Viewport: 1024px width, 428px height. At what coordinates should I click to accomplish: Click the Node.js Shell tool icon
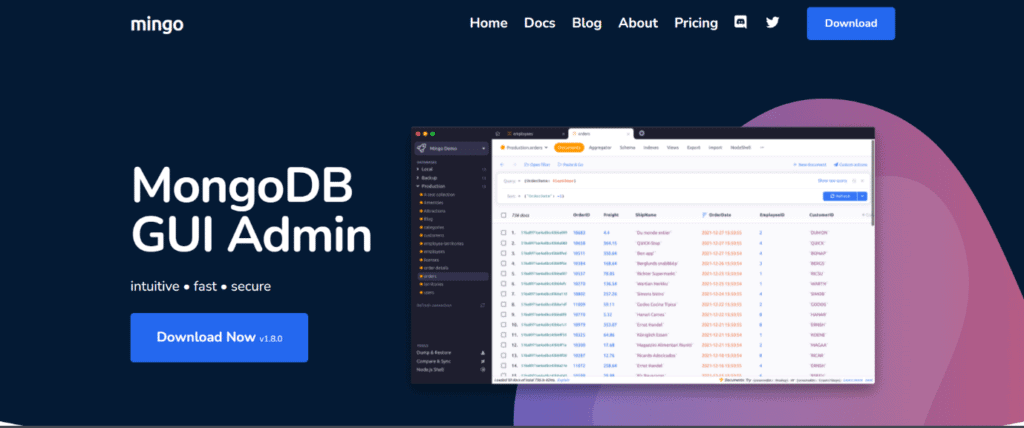coord(484,369)
